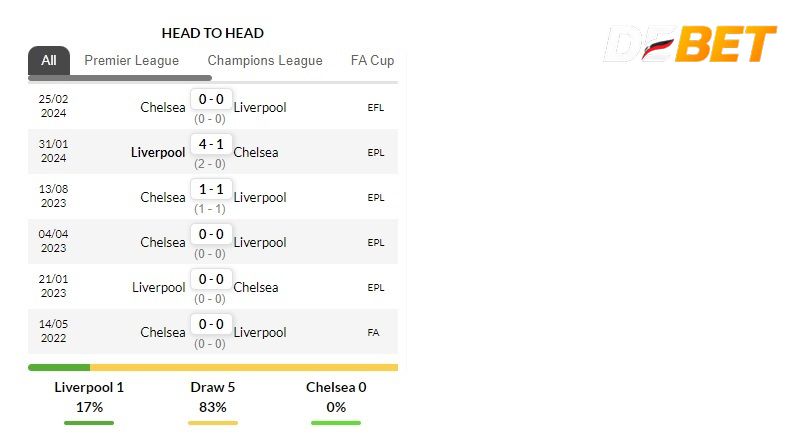Click the 1 - 1 score box
800x438 pixels.
211,189
